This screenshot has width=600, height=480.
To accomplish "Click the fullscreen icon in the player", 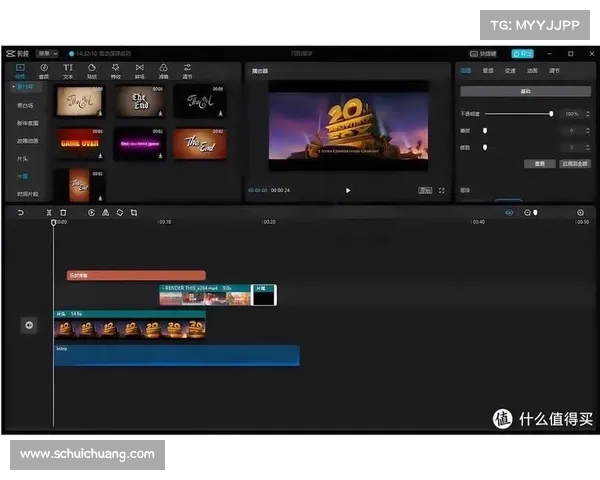I will pyautogui.click(x=442, y=190).
